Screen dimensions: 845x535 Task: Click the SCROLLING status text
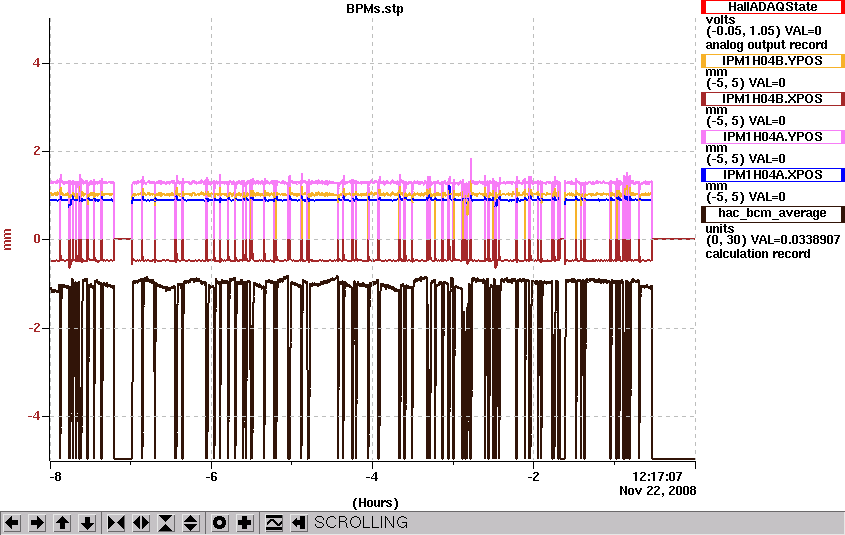(x=361, y=523)
